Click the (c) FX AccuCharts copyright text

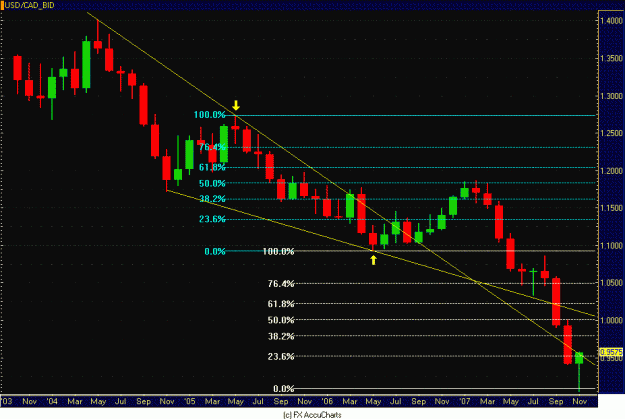[312, 415]
